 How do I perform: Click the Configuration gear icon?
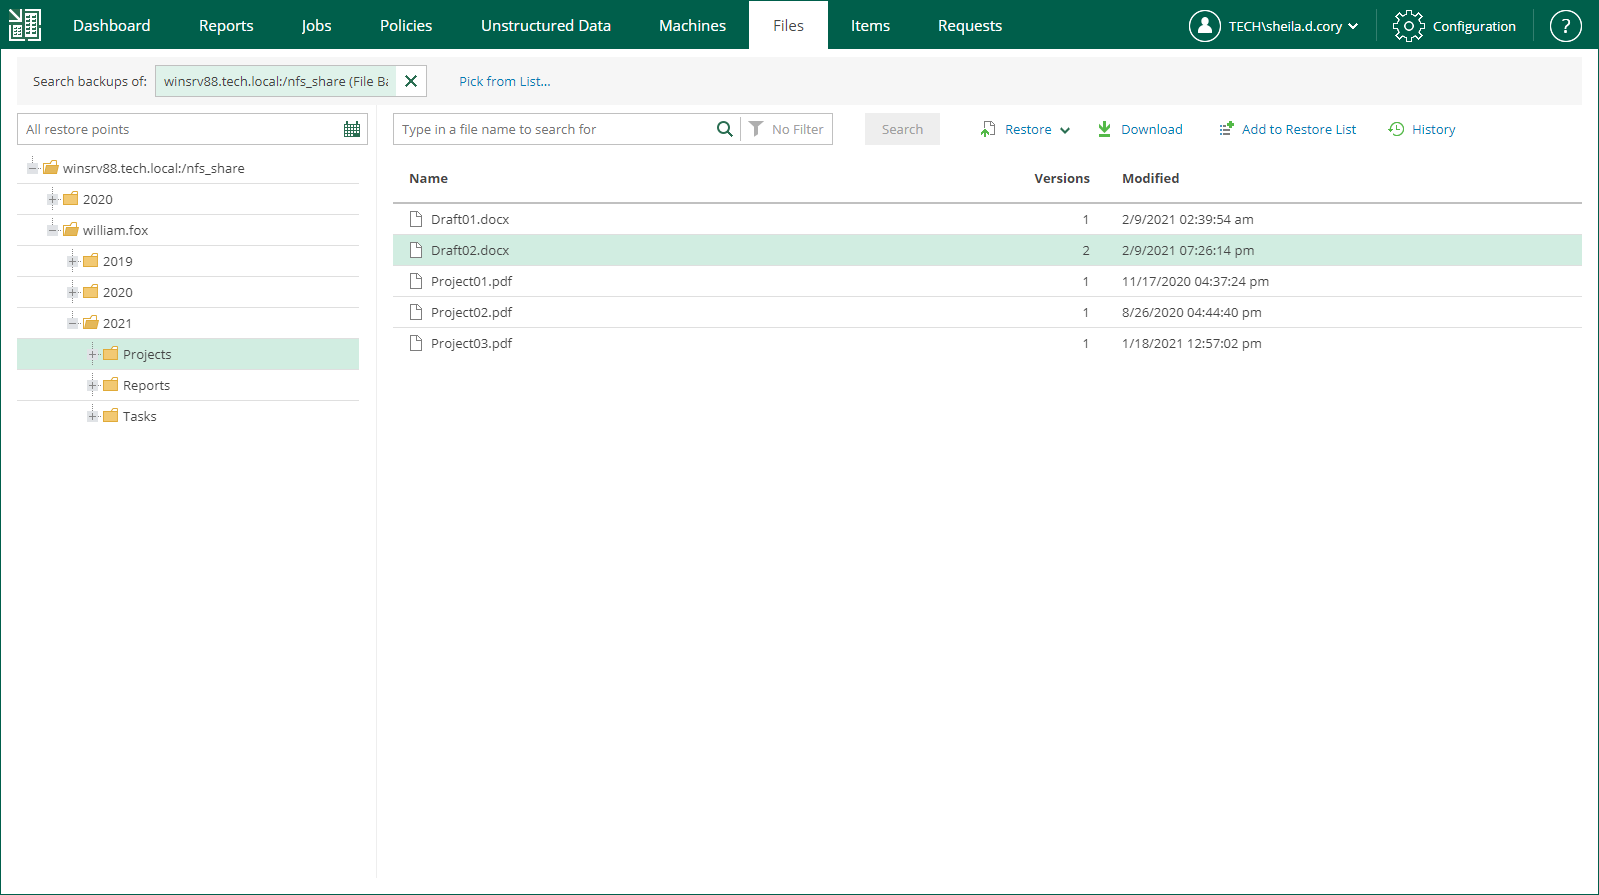click(1408, 26)
